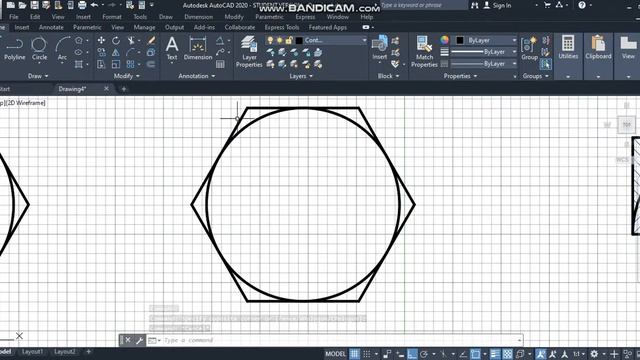Image resolution: width=640 pixels, height=360 pixels.
Task: Select the Text annotation tool
Action: click(172, 48)
